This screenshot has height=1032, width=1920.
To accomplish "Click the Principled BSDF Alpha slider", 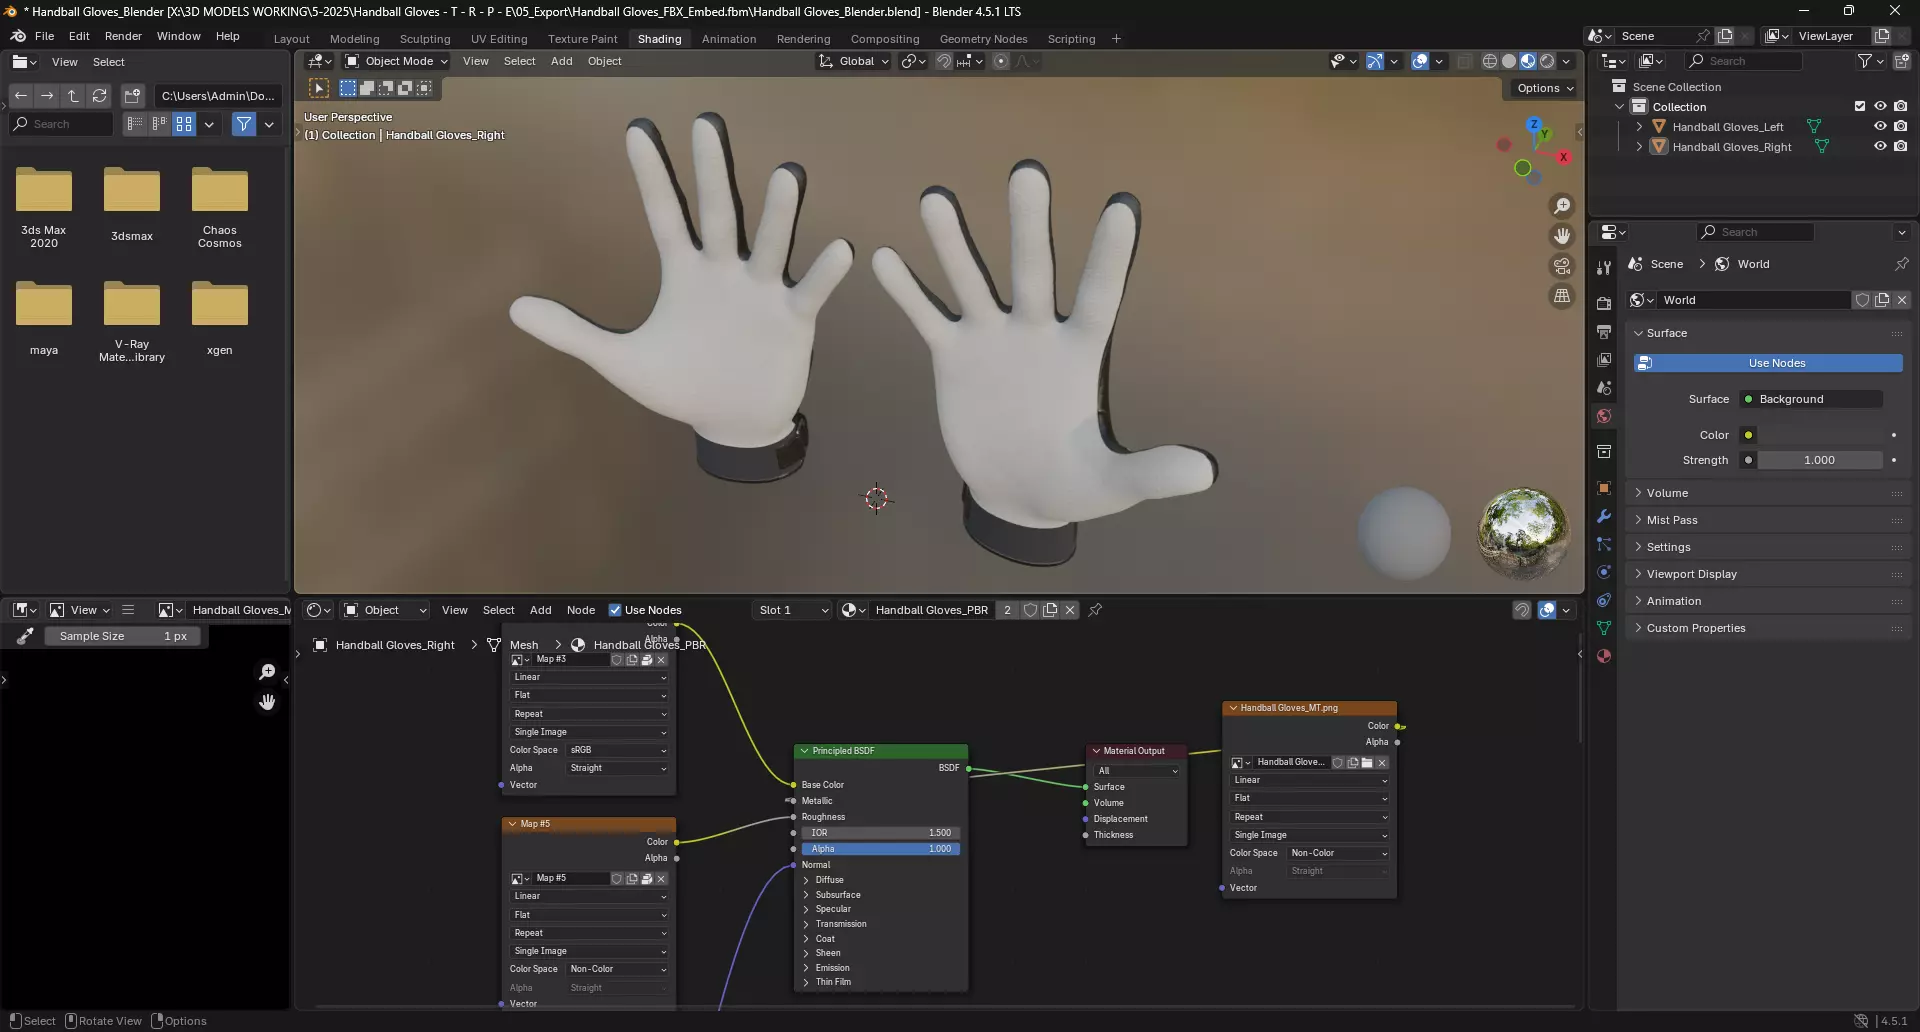I will tap(880, 849).
